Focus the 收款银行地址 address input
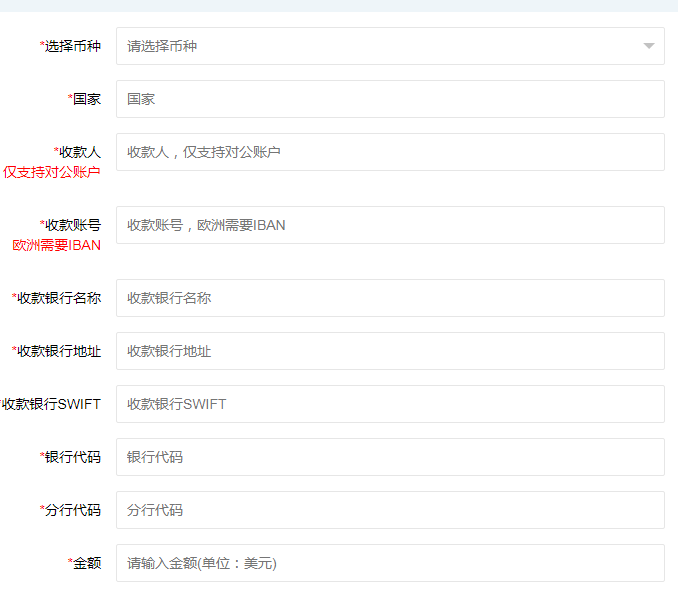Viewport: 678px width, 589px height. tap(390, 351)
